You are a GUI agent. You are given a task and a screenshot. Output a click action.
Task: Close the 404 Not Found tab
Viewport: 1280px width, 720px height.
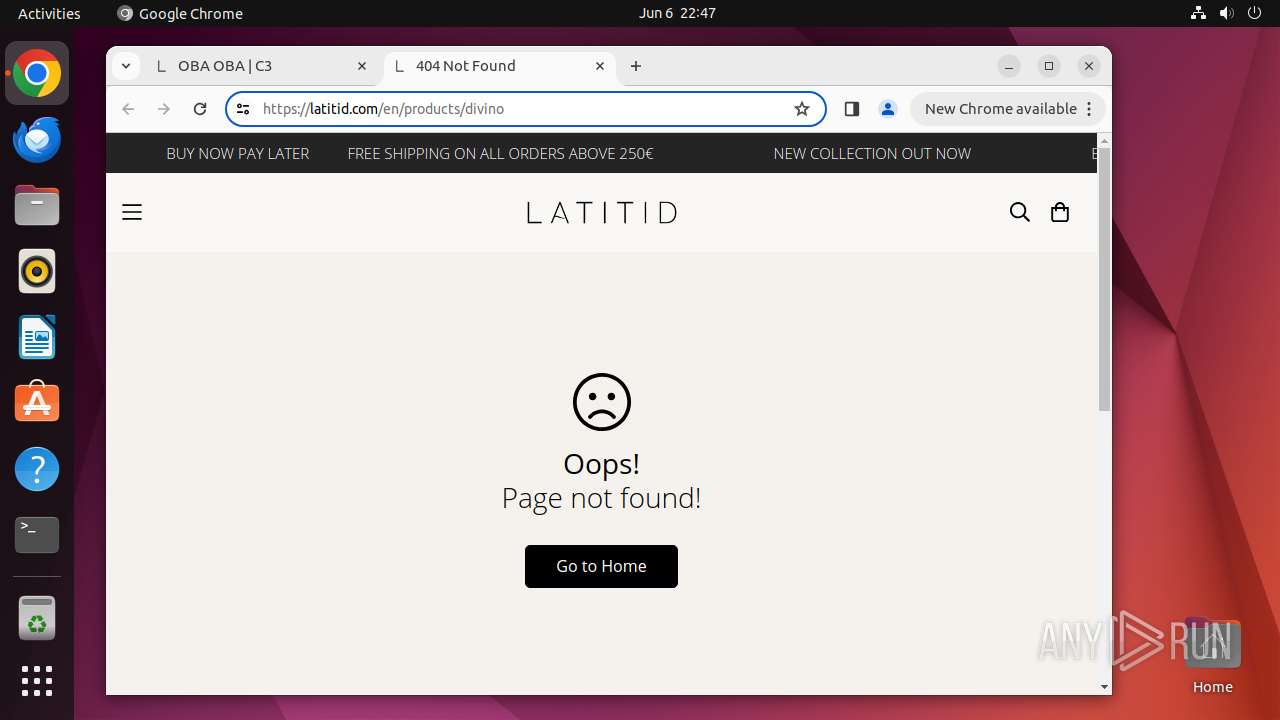click(600, 66)
